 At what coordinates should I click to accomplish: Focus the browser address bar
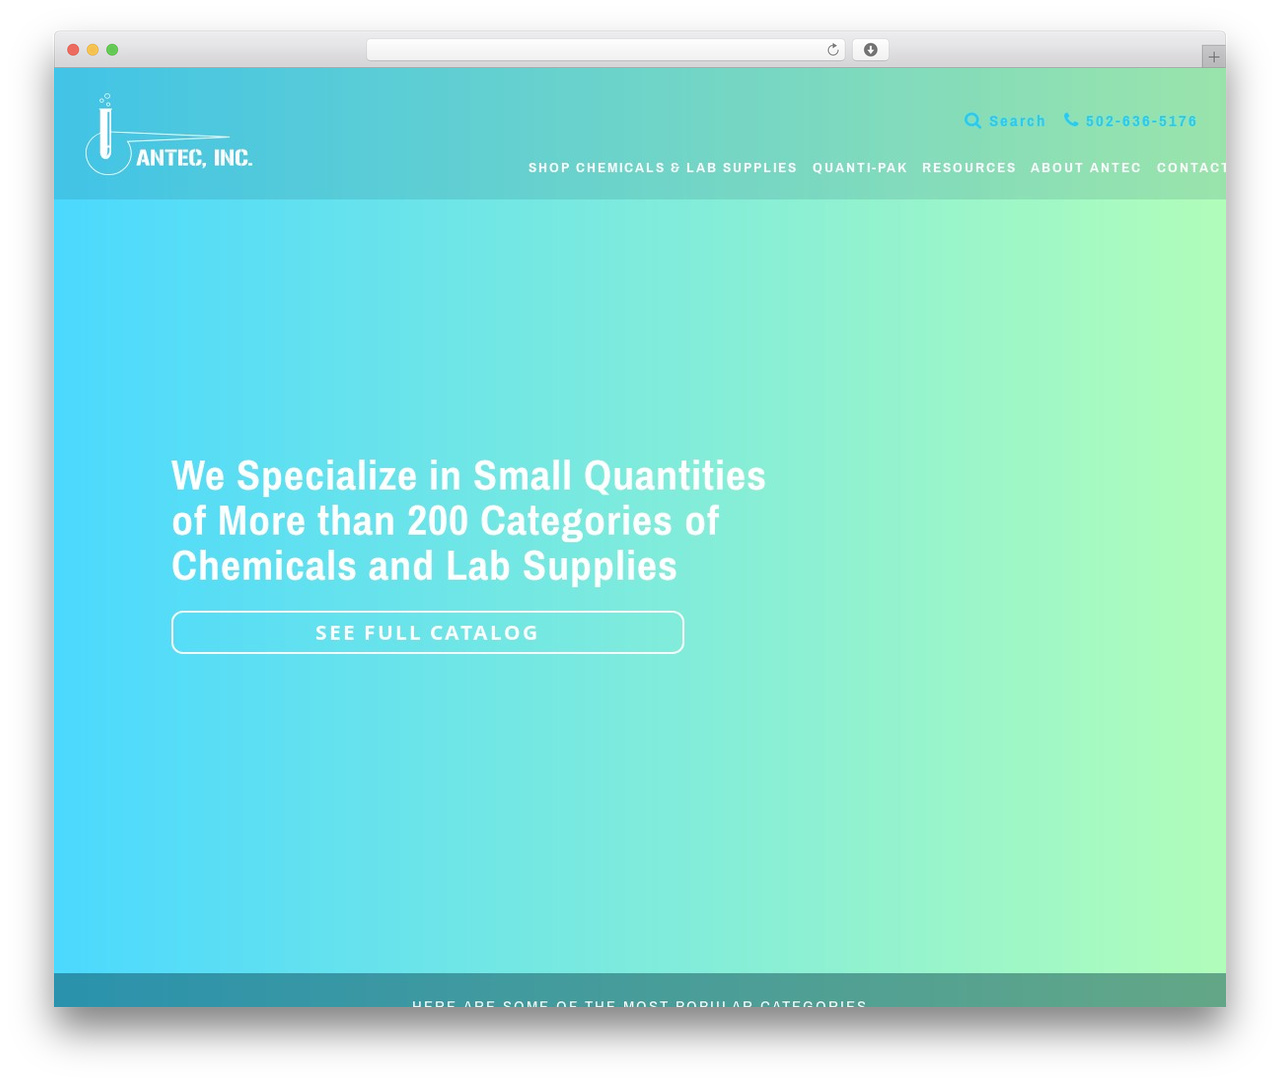click(605, 50)
